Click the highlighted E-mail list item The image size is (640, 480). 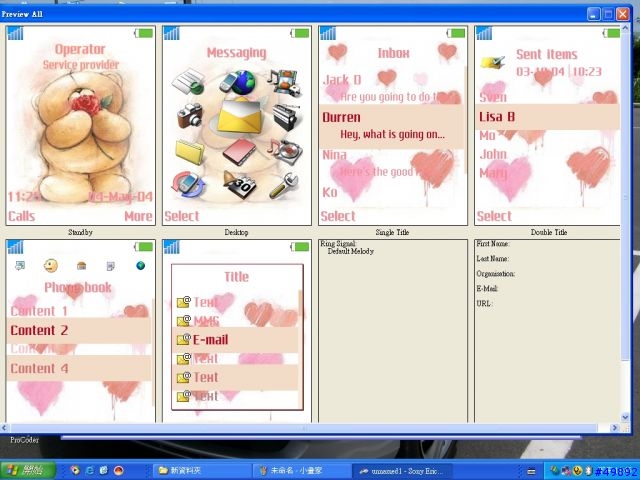236,340
